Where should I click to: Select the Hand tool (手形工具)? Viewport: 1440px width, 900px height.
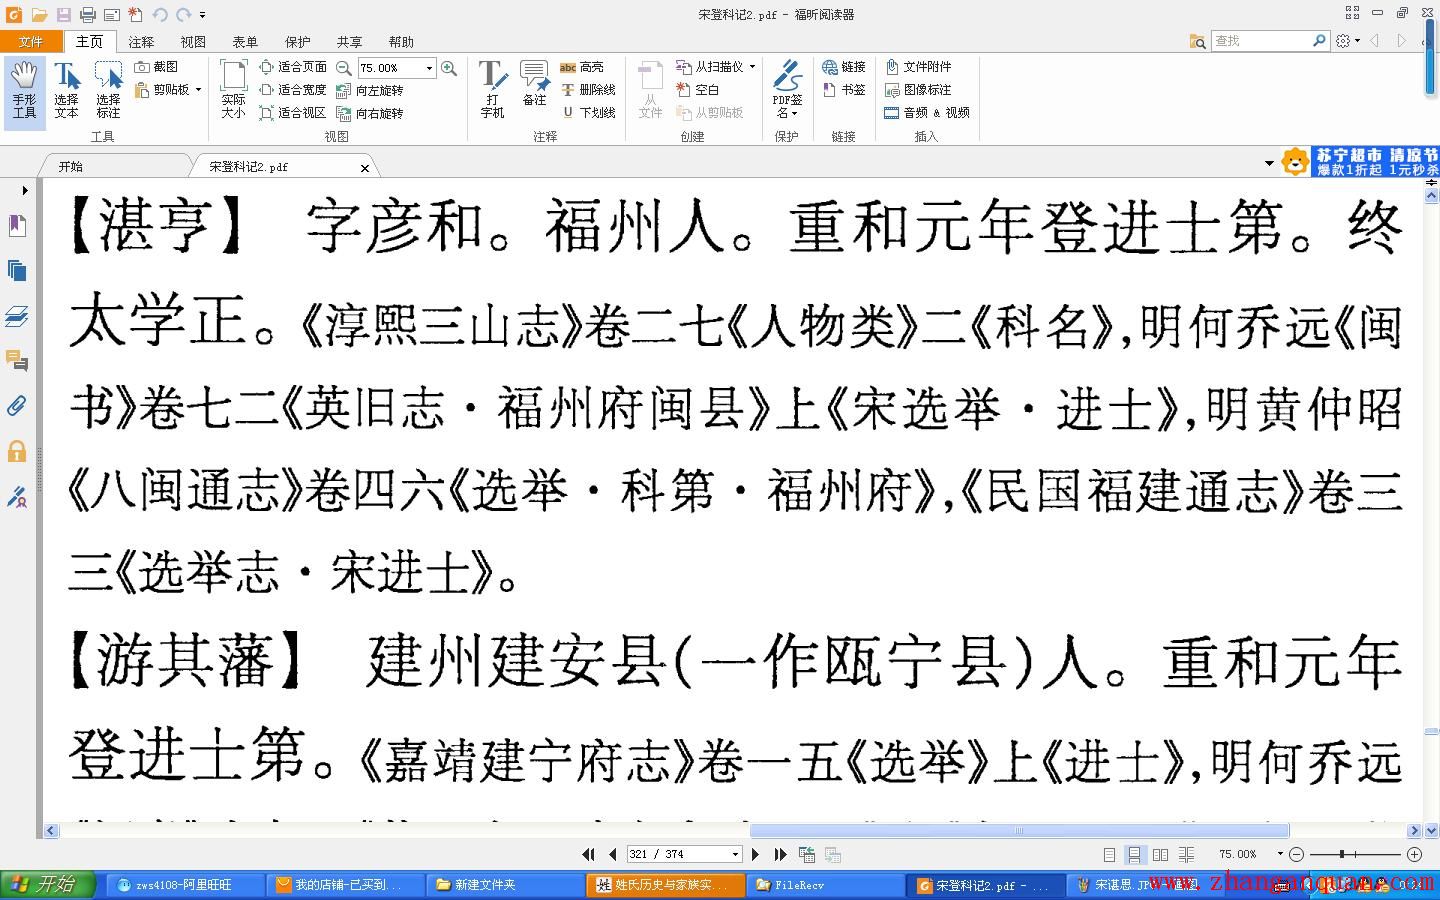pyautogui.click(x=24, y=92)
